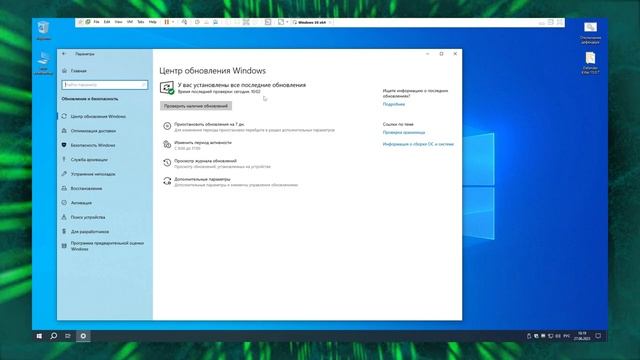
Task: Open Изменить период активности option
Action: (203, 142)
